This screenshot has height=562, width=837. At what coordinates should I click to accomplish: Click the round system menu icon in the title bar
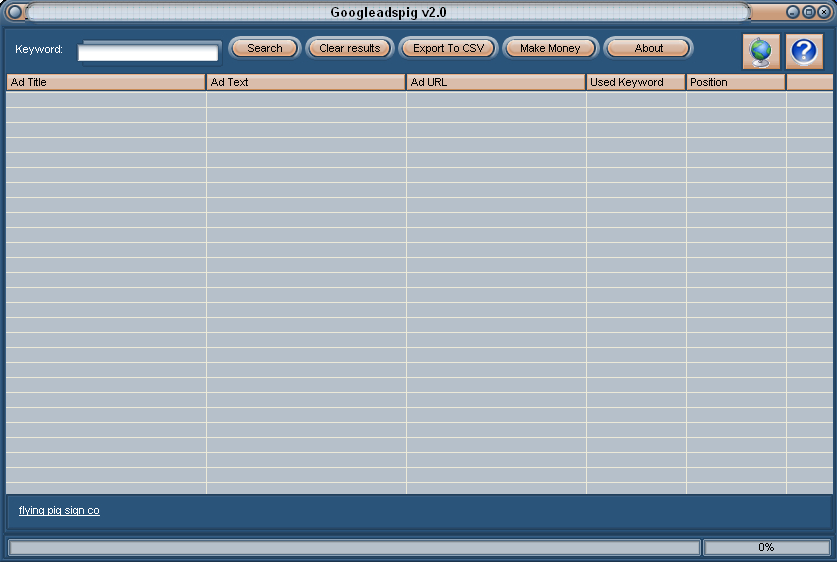tap(14, 12)
